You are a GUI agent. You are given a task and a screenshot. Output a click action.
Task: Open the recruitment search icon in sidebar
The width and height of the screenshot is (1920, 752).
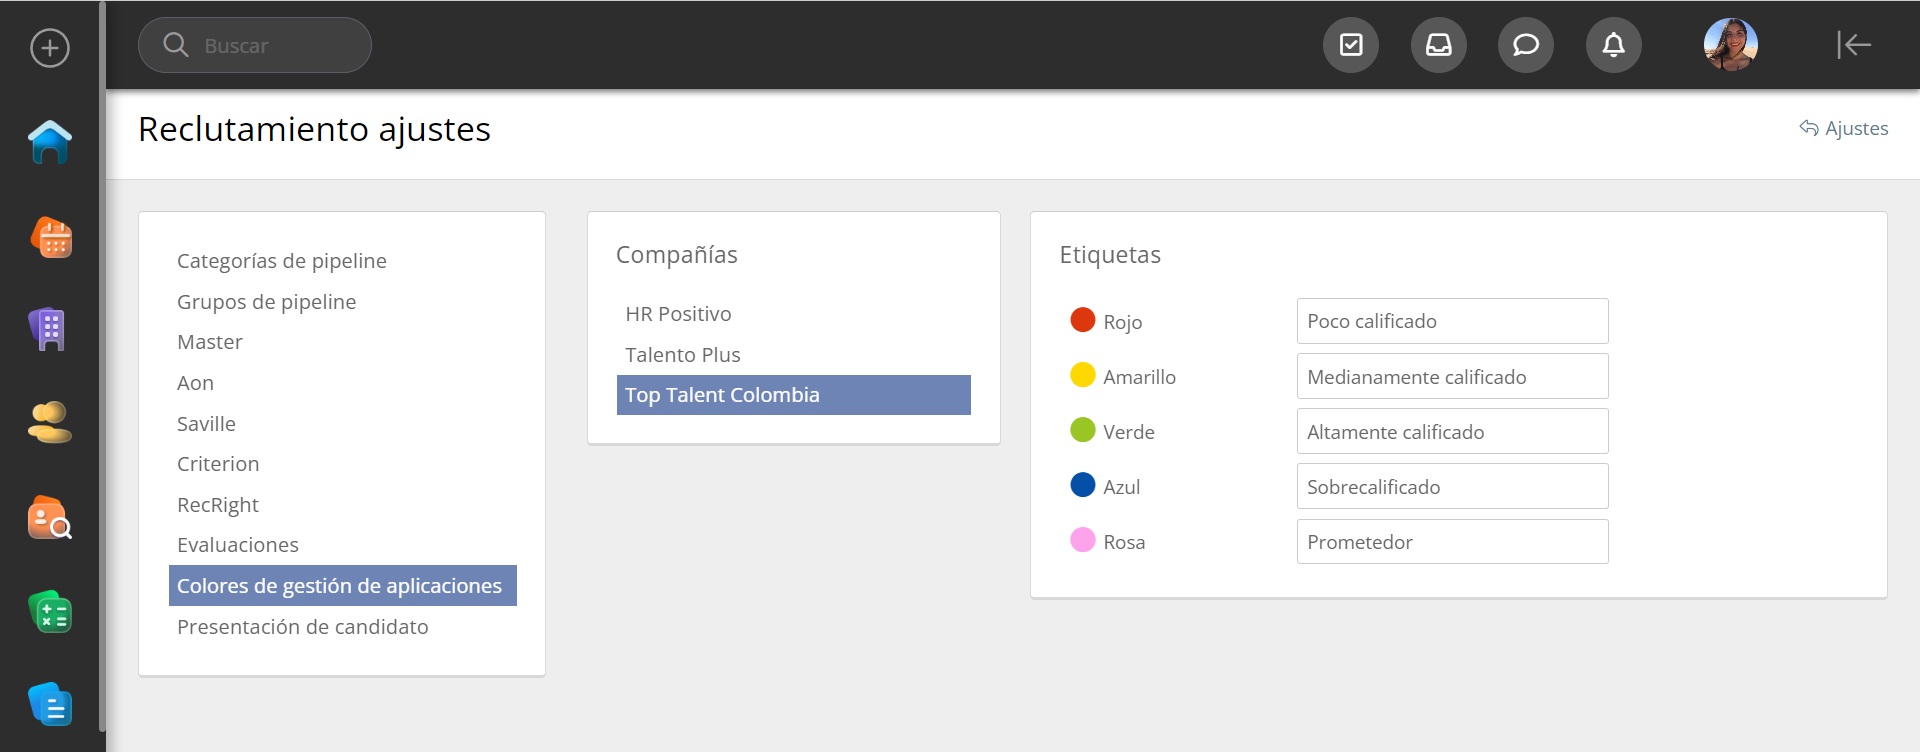[x=50, y=518]
